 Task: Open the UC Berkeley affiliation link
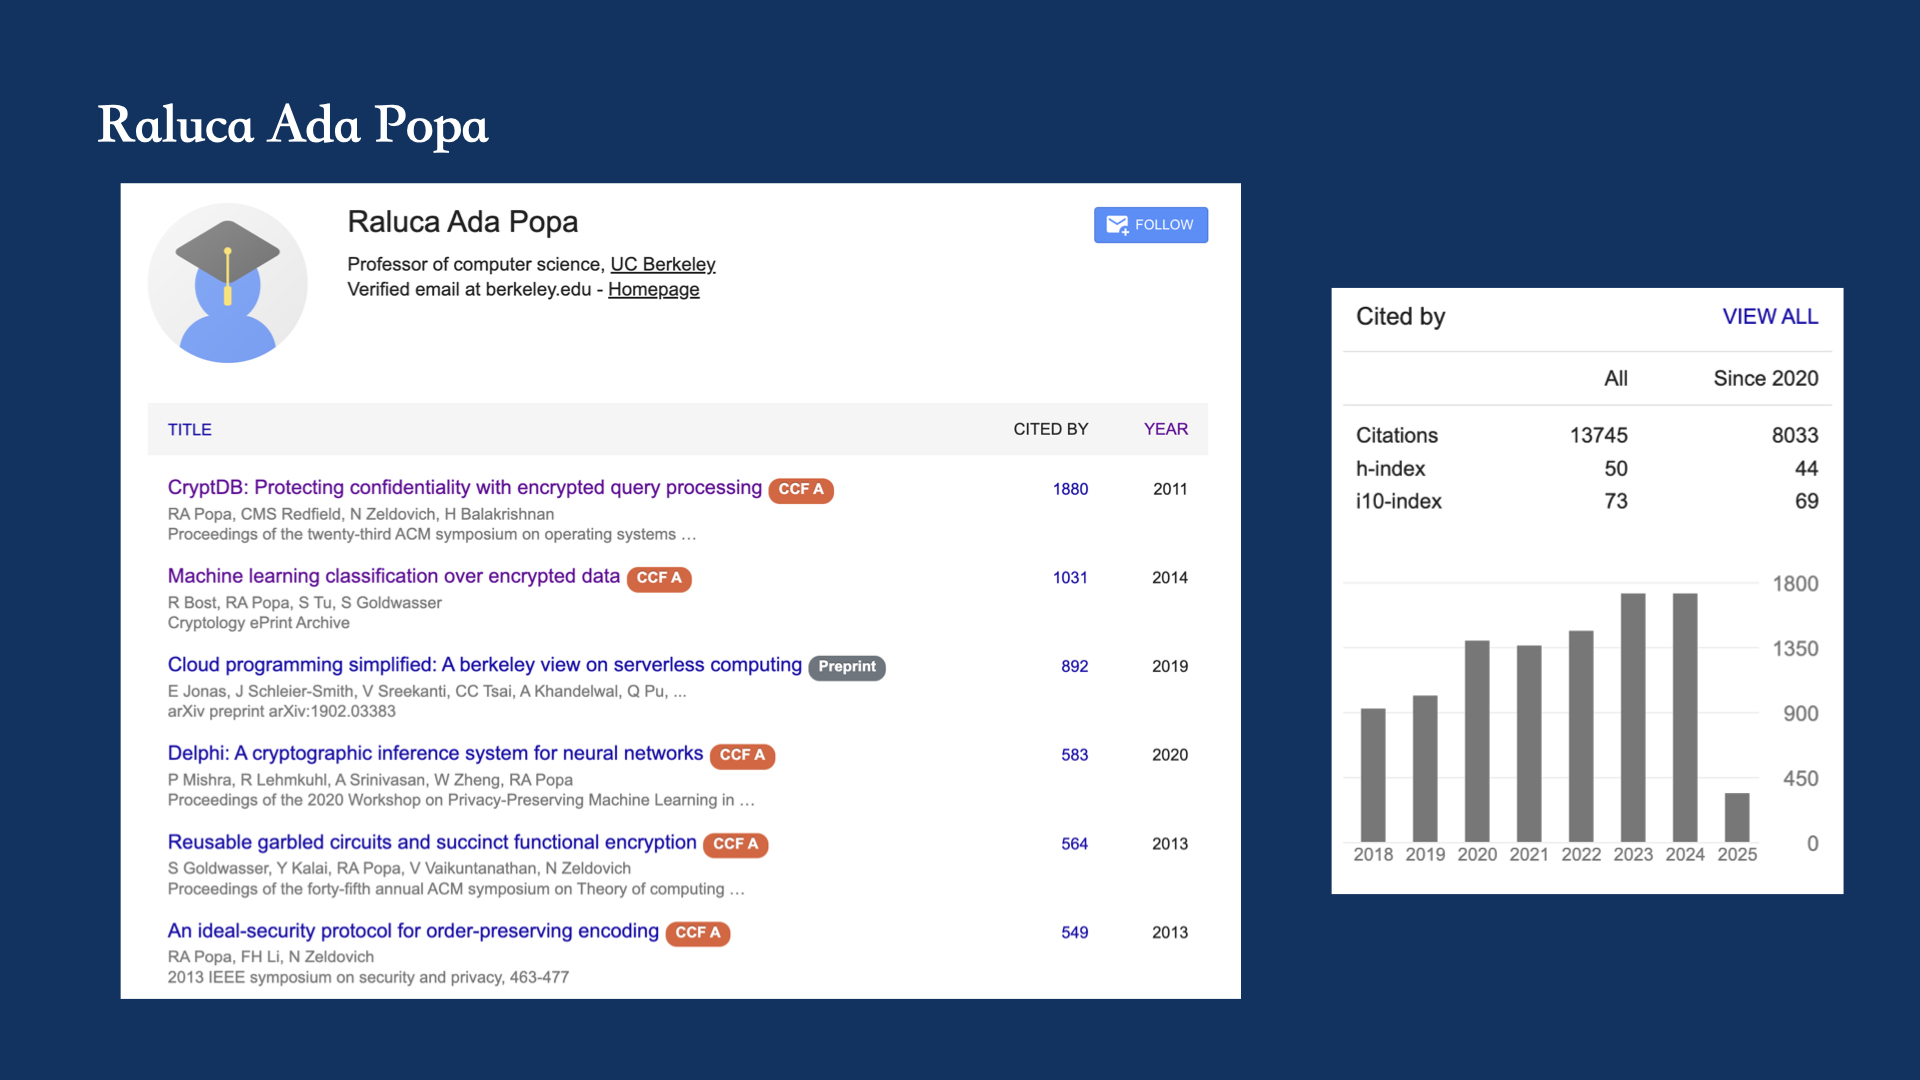click(x=662, y=264)
